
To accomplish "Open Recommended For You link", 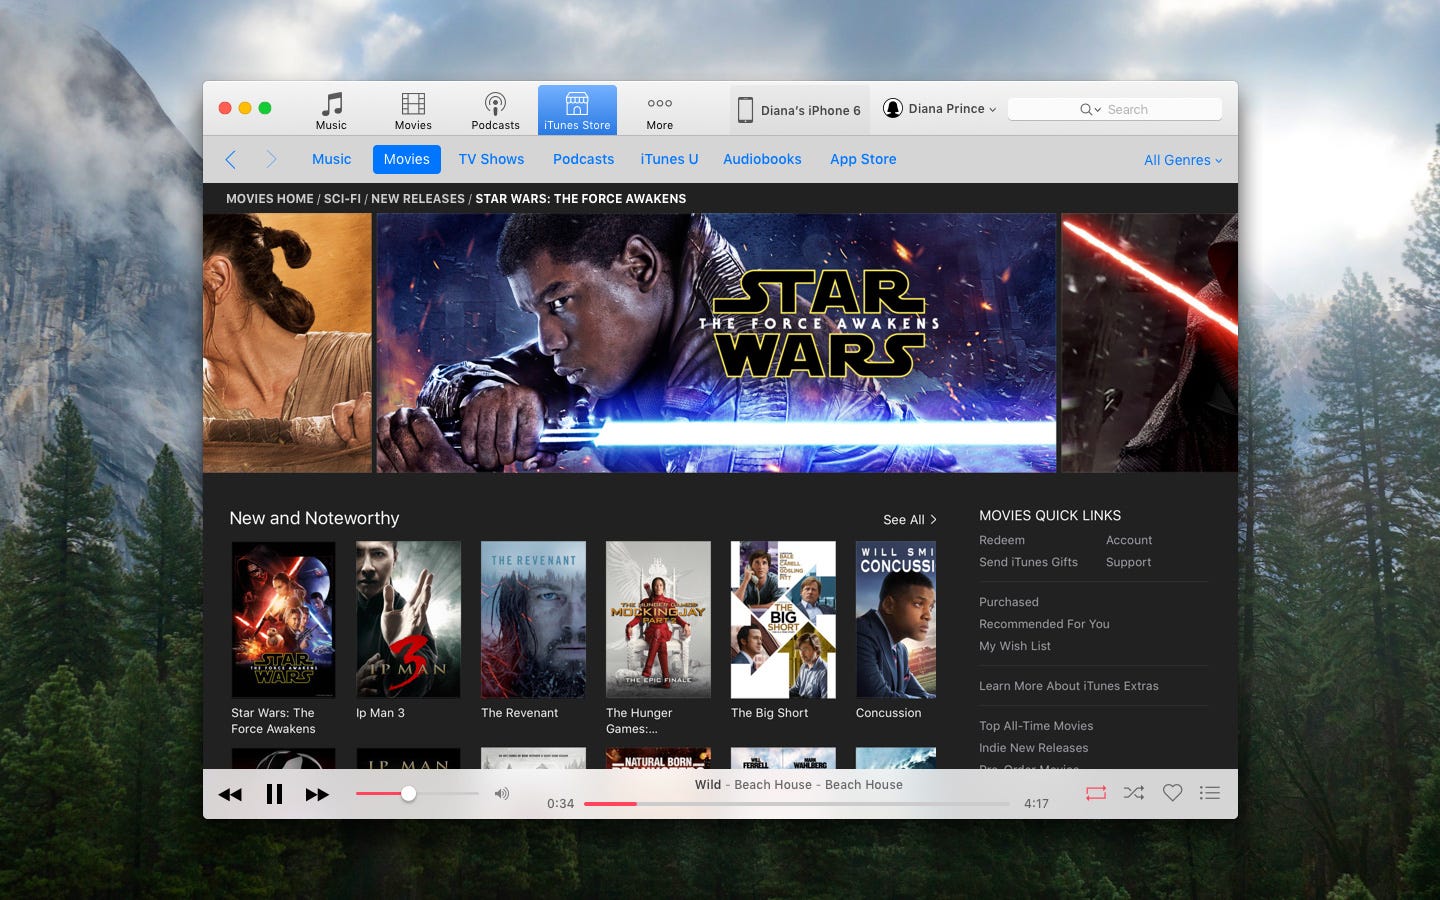I will (1044, 624).
